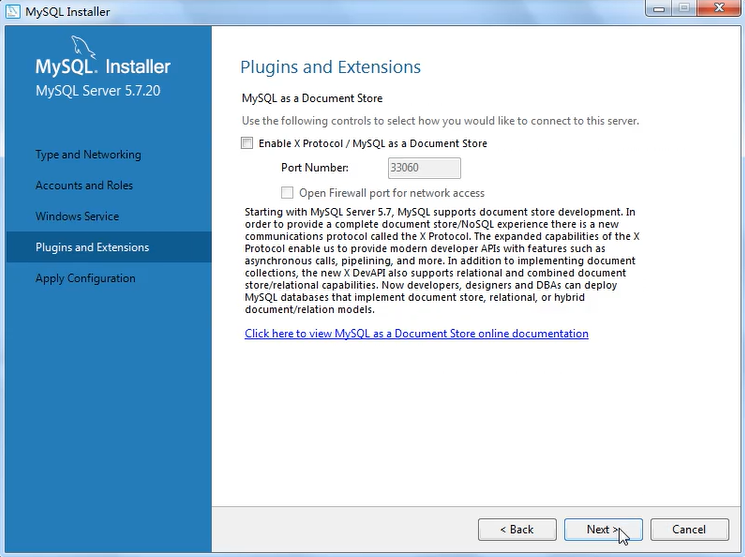The height and width of the screenshot is (557, 745).
Task: Enable X Protocol / Document Store checkbox
Action: point(247,143)
